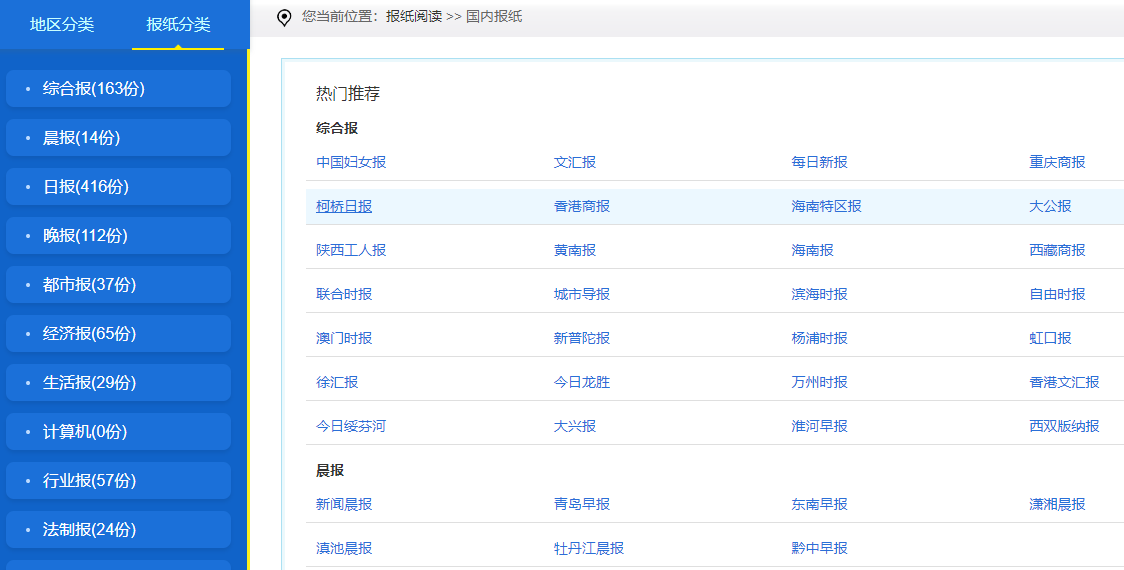Viewport: 1124px width, 570px height.
Task: Click the 滇池晨报 link
Action: pos(344,548)
